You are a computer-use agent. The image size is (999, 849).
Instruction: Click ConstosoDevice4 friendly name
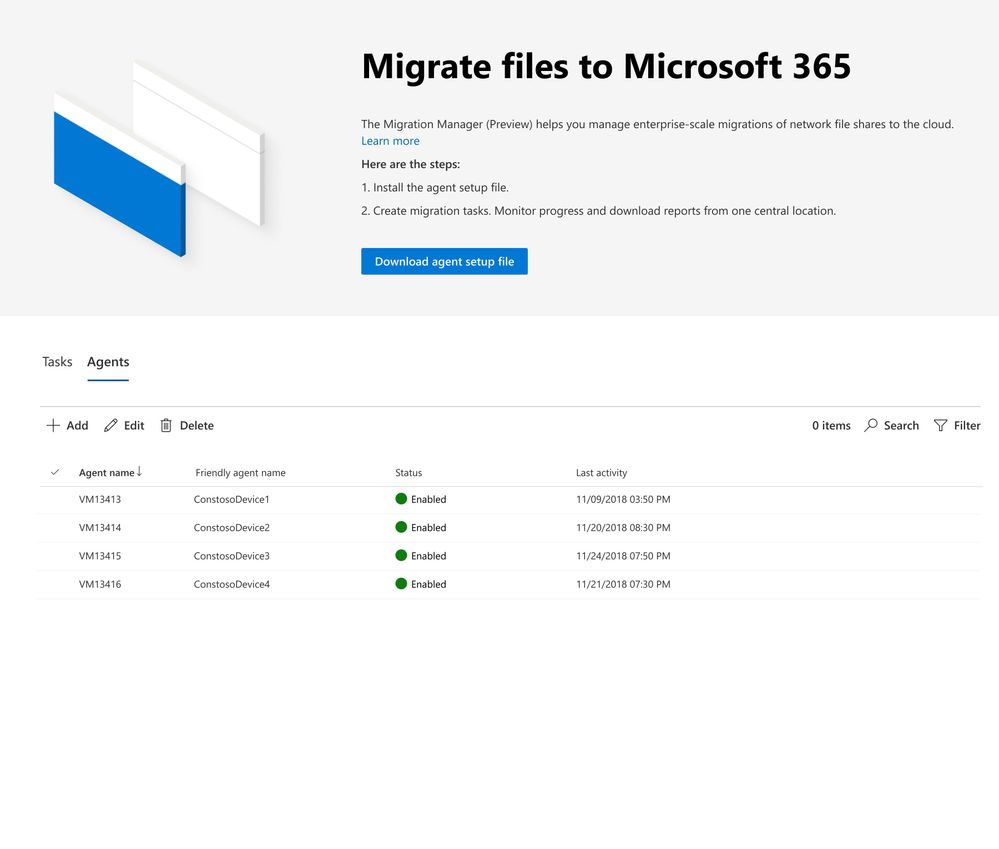pos(232,584)
